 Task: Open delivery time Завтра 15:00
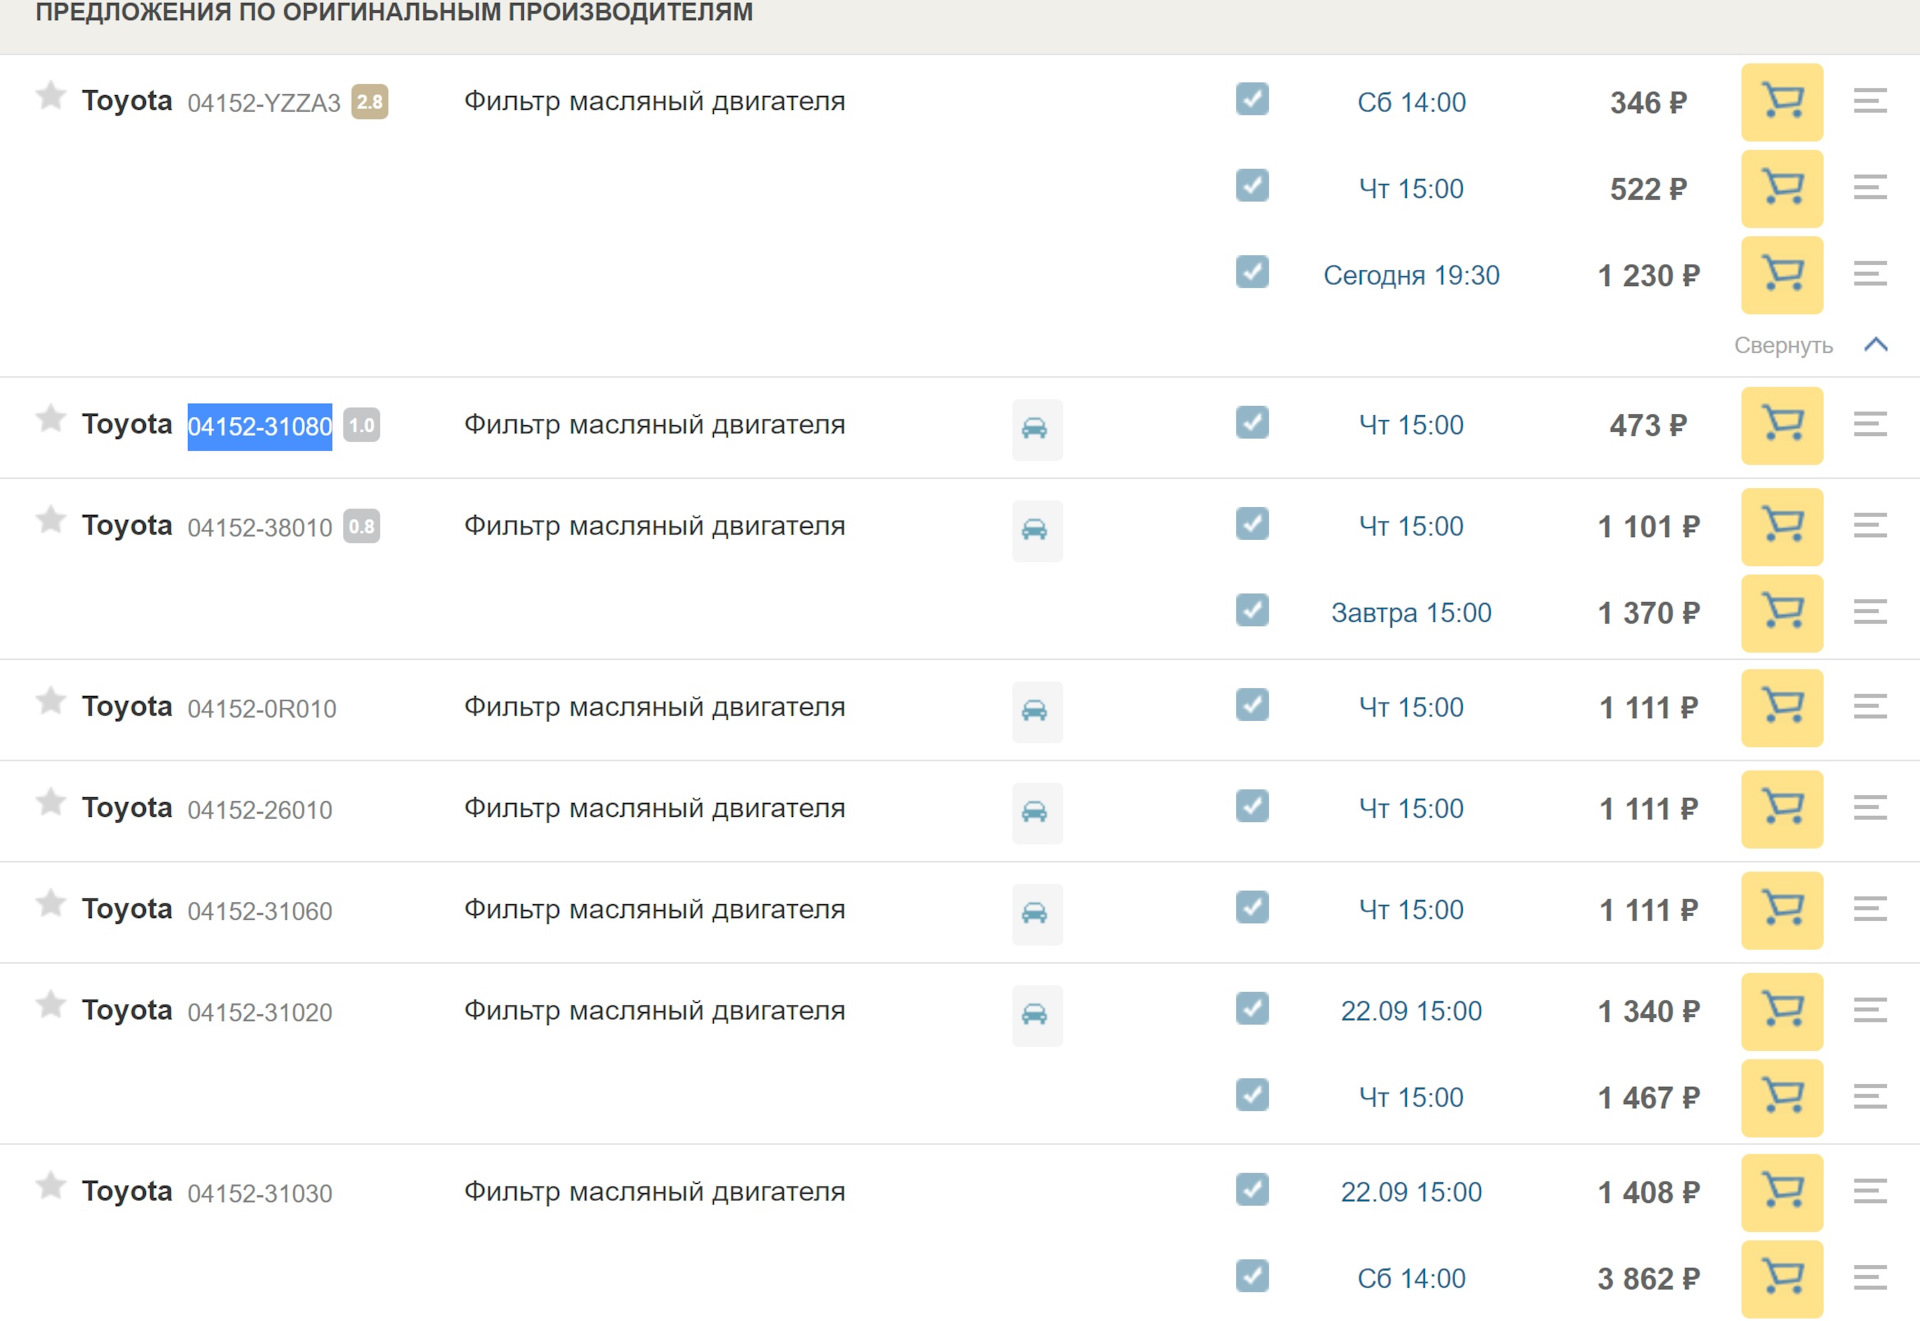[x=1411, y=613]
